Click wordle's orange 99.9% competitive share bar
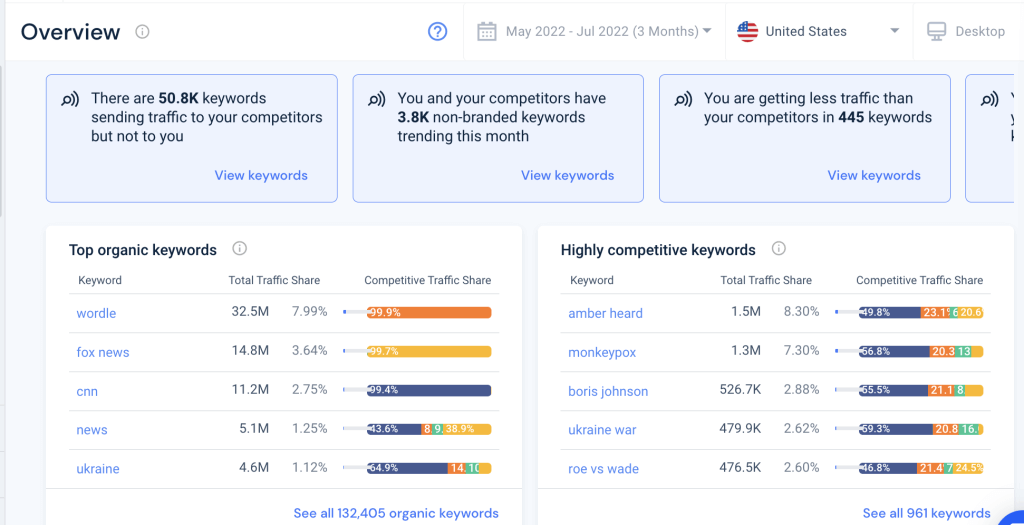This screenshot has height=525, width=1024. (429, 313)
